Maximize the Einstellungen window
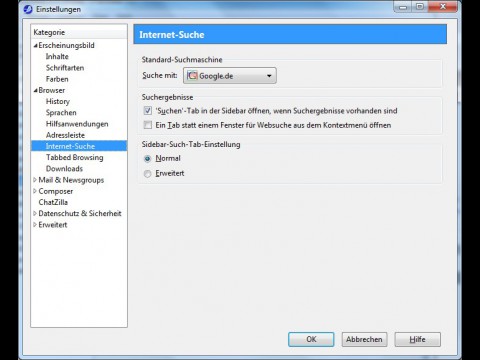 click(x=420, y=7)
